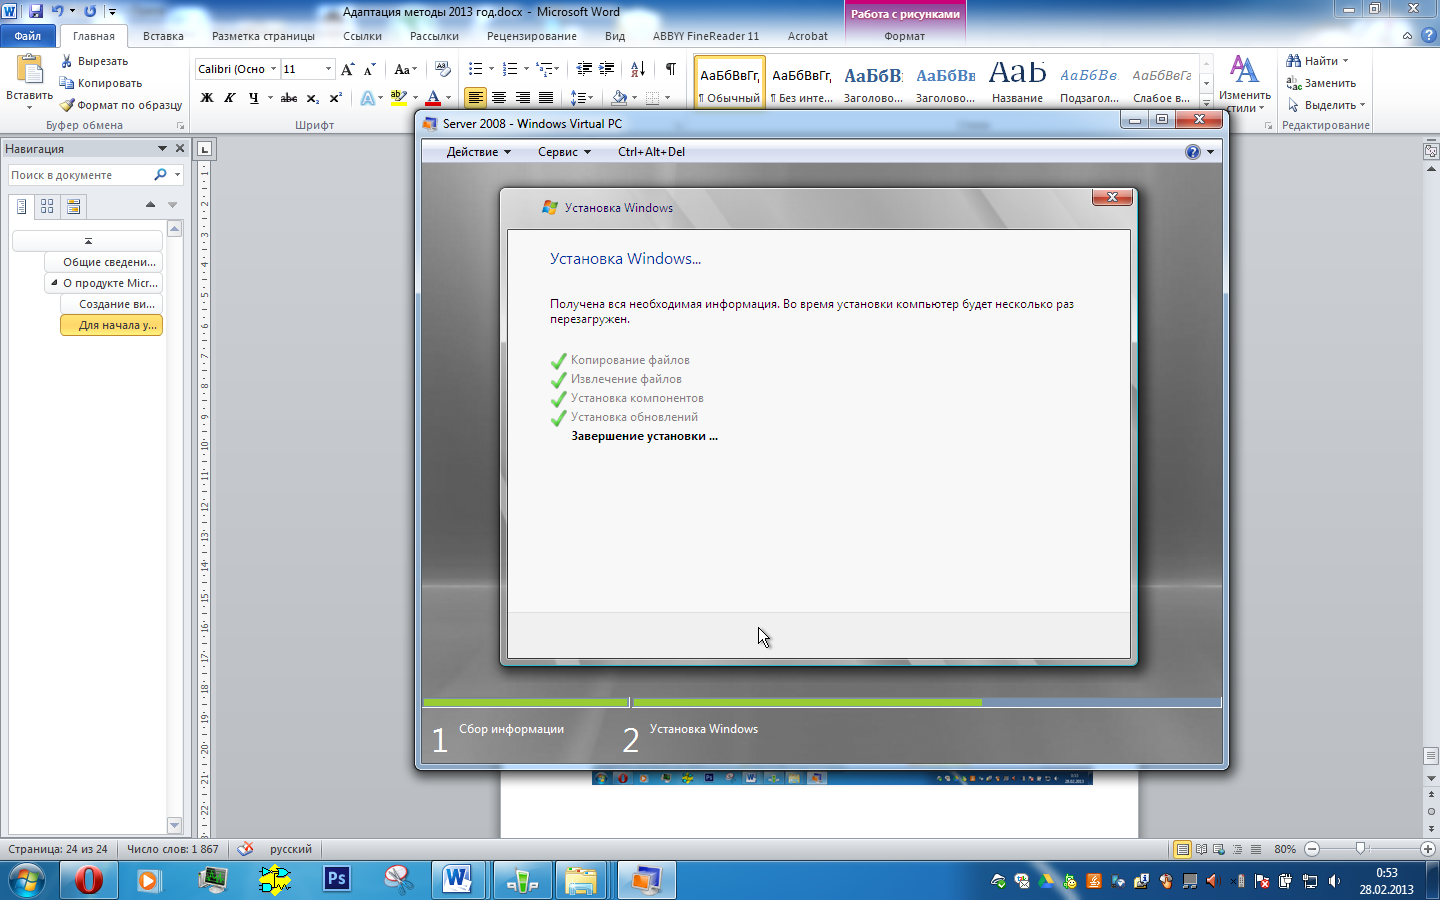This screenshot has width=1440, height=900.
Task: Set Align Left paragraph alignment
Action: tap(475, 98)
